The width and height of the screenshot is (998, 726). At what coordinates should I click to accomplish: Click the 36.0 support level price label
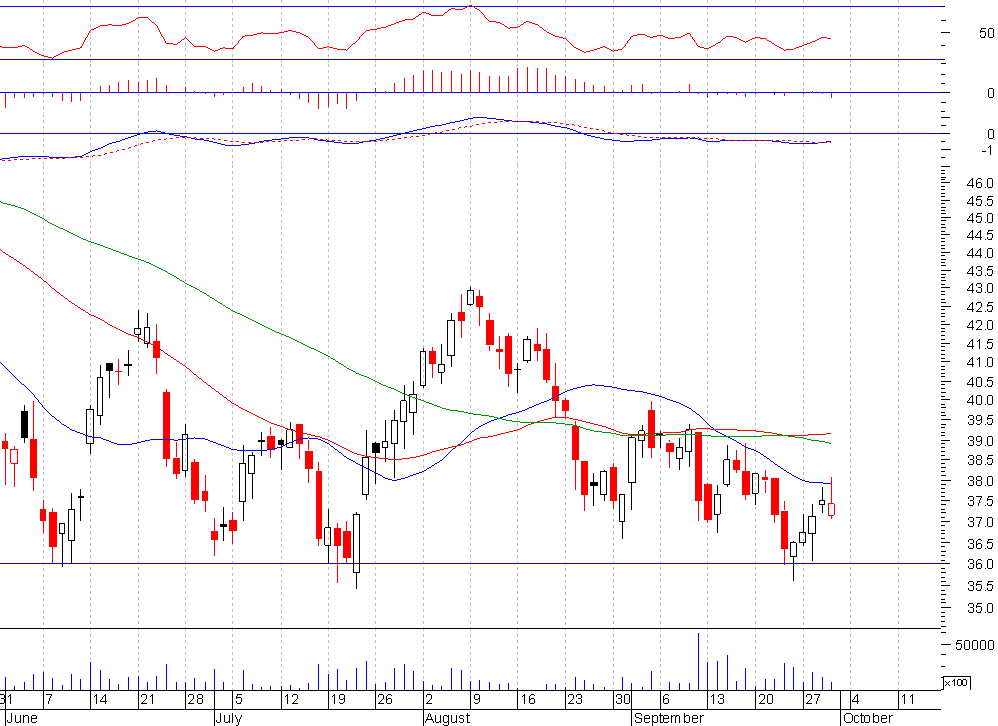click(980, 564)
